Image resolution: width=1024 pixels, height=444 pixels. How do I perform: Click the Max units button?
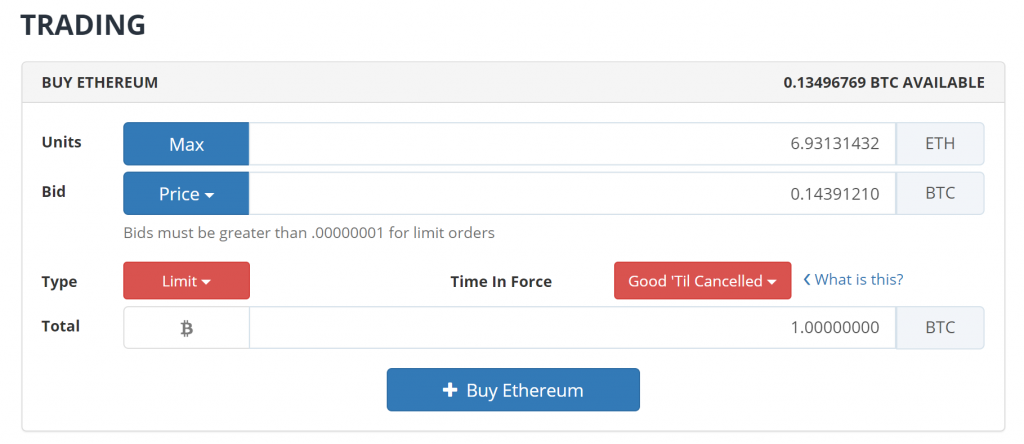pos(186,144)
